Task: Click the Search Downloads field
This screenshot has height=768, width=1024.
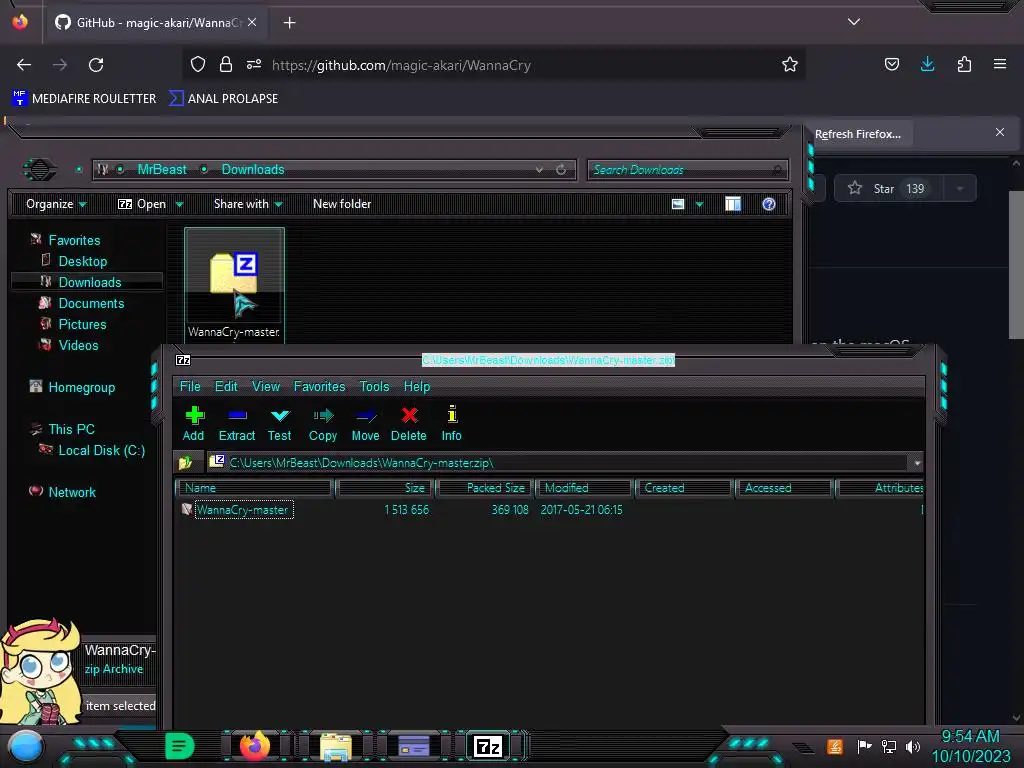Action: [x=688, y=170]
